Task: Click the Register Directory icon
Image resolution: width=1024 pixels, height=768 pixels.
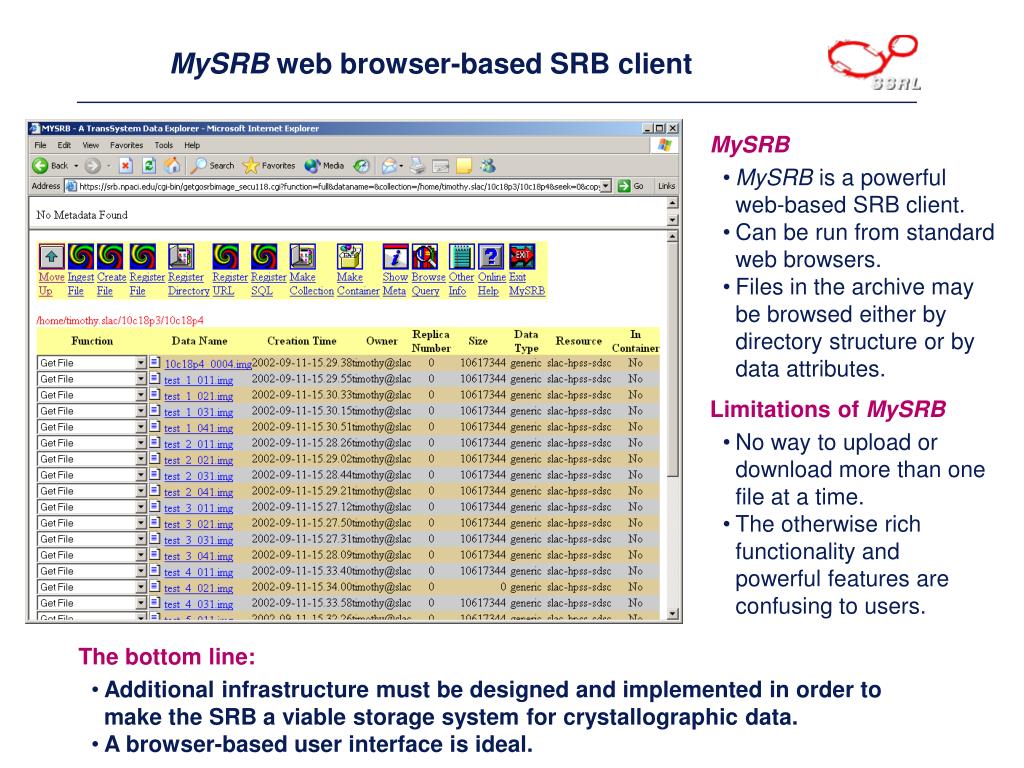Action: point(181,257)
